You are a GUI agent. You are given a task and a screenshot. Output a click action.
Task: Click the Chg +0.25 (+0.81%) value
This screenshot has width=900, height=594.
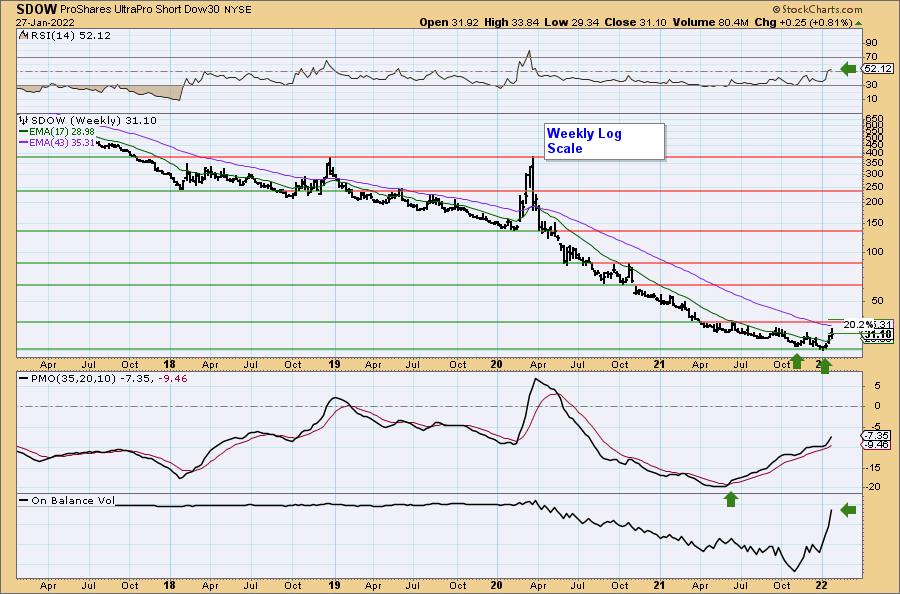pos(803,22)
